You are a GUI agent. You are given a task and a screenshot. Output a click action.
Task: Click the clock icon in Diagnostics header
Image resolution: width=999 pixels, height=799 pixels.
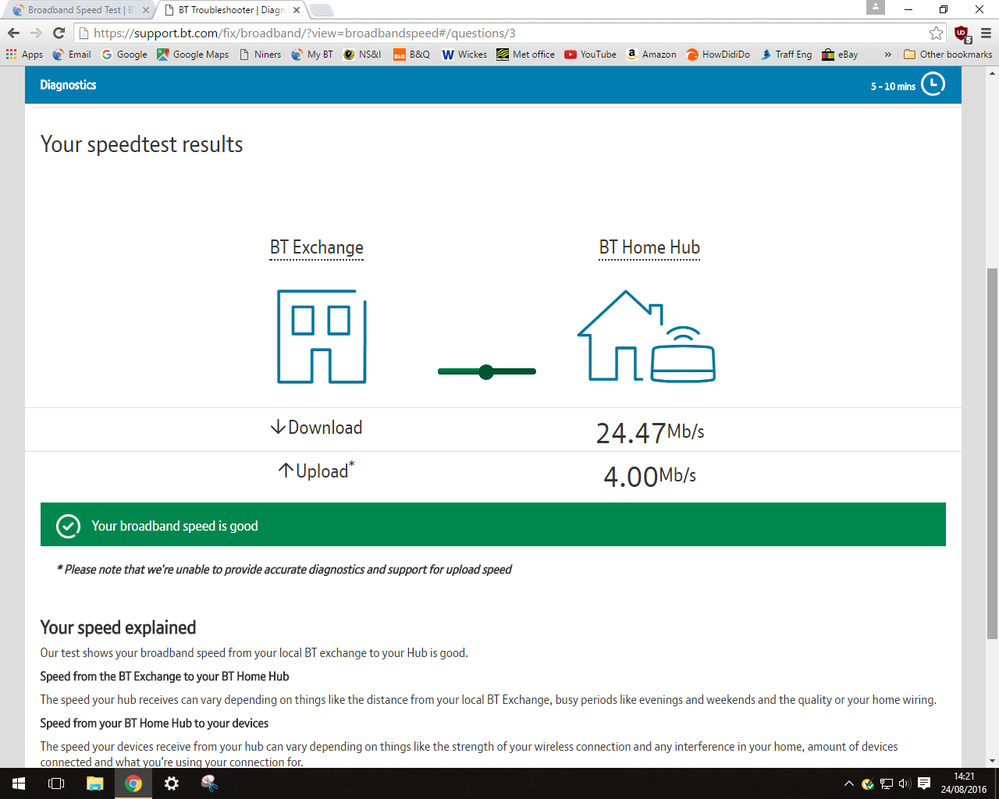point(933,84)
